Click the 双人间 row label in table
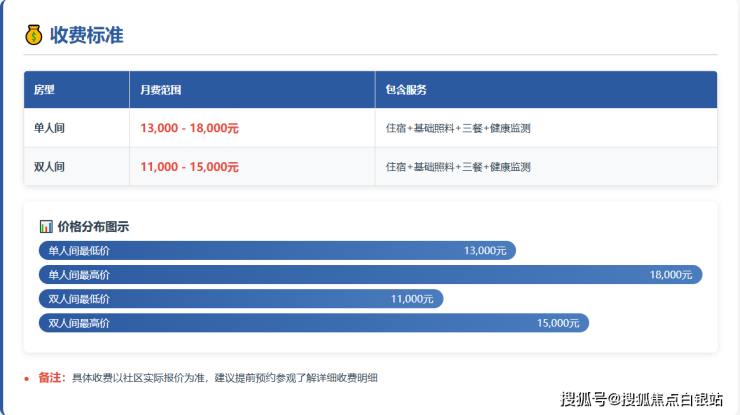The image size is (740, 415). pyautogui.click(x=49, y=167)
